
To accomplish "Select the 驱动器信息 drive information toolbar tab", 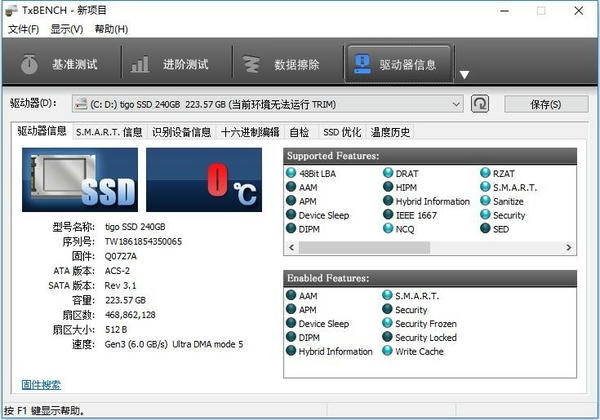I will [398, 64].
